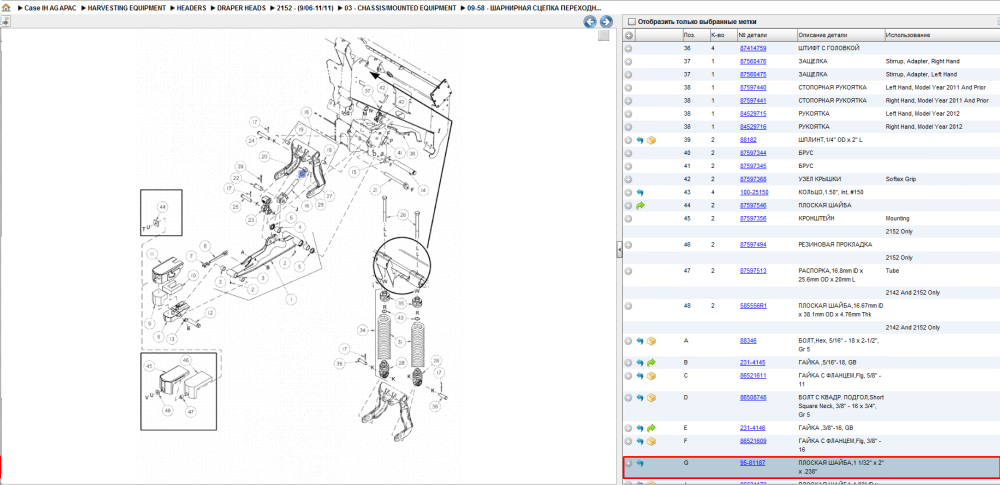1000x485 pixels.
Task: Select callout 1 on the diagram
Action: tap(293, 299)
